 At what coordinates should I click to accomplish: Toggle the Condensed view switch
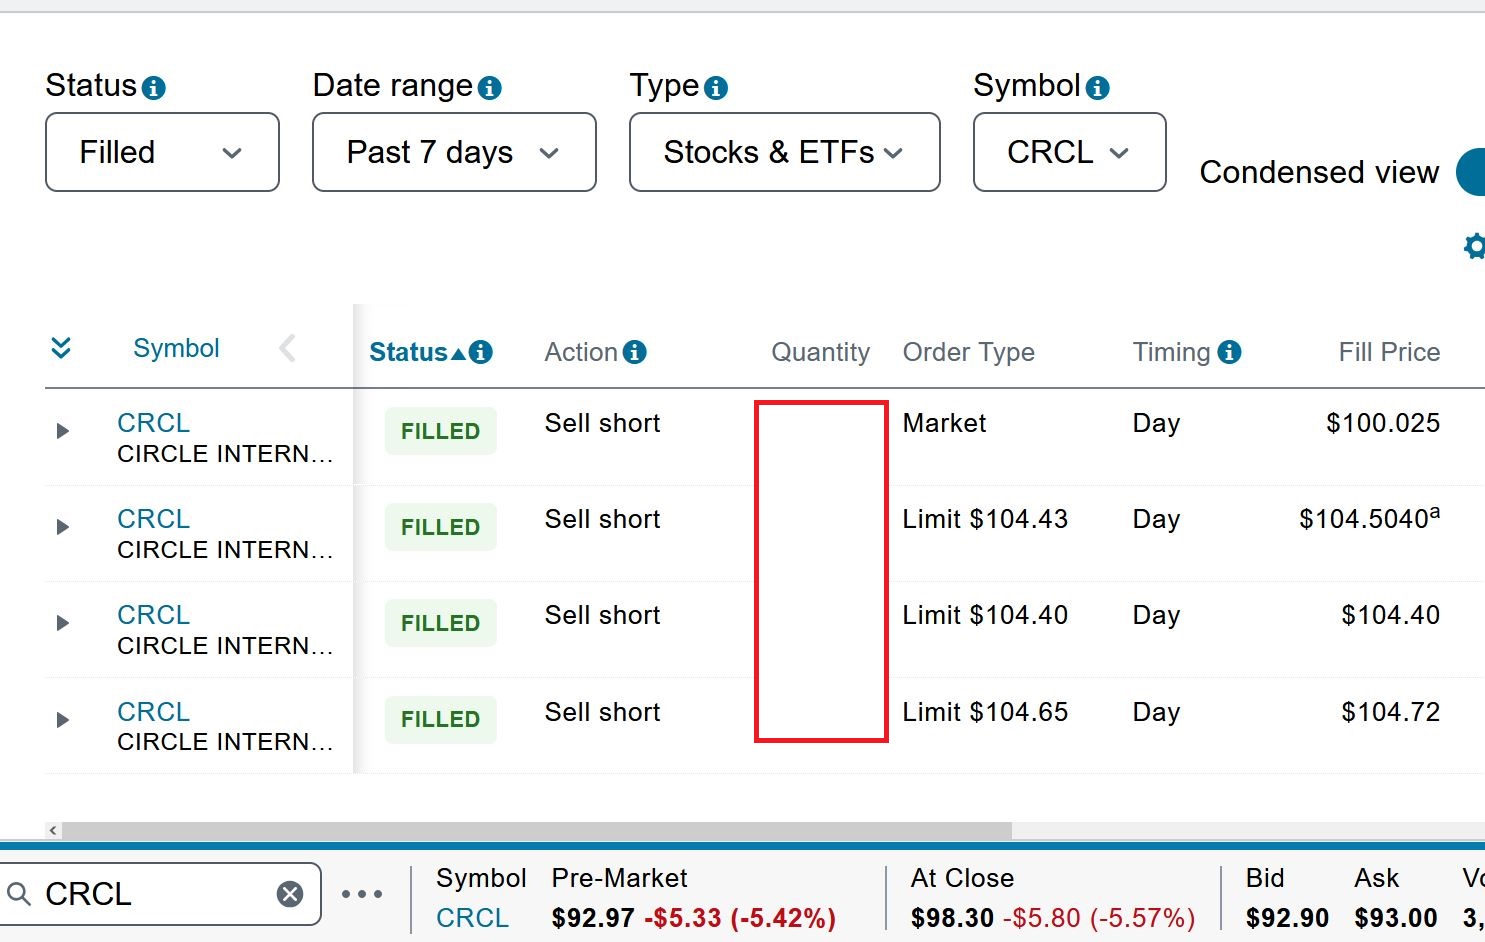[x=1470, y=172]
